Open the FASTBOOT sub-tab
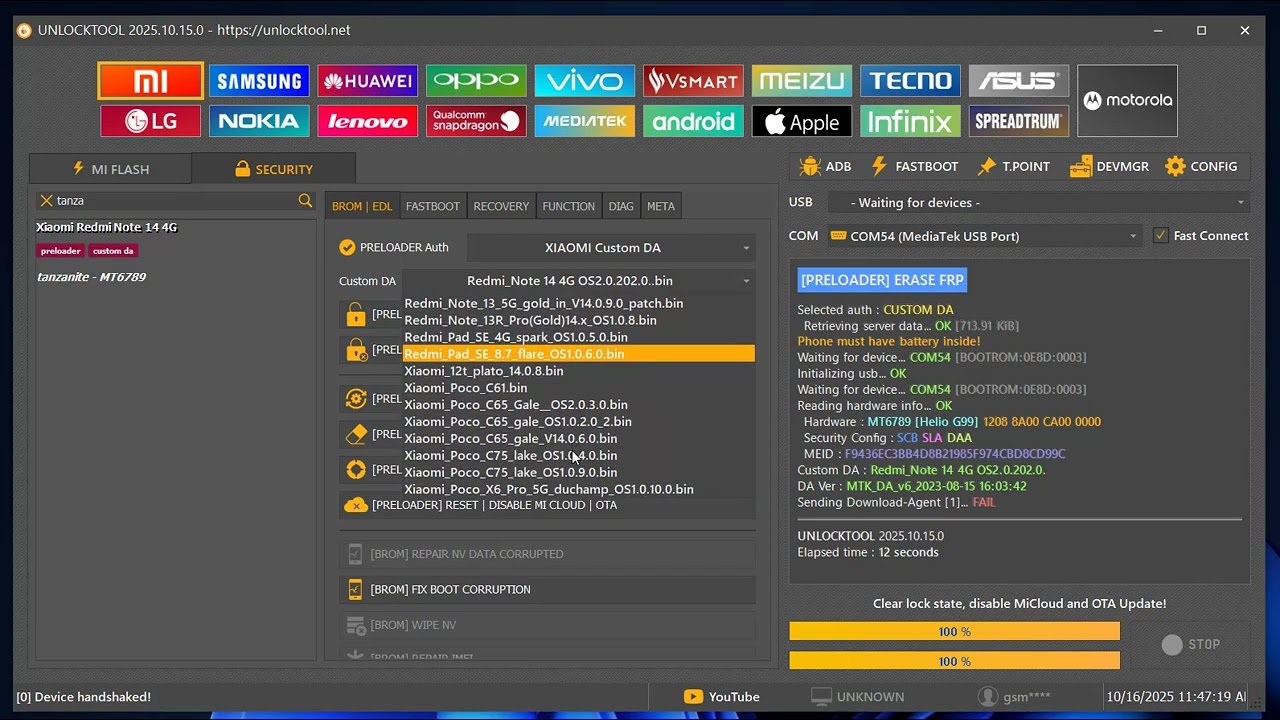The image size is (1280, 720). [433, 206]
